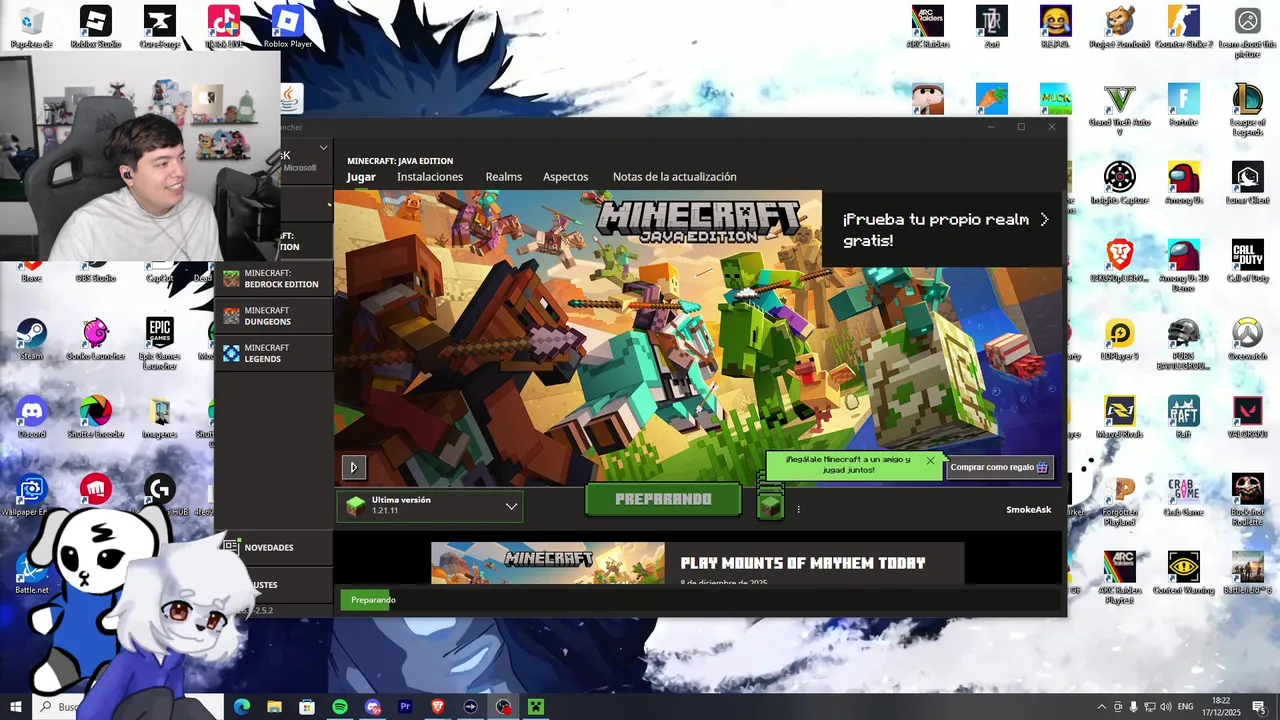
Task: Expand the Última versión 1.21.11 dropdown
Action: pyautogui.click(x=430, y=506)
